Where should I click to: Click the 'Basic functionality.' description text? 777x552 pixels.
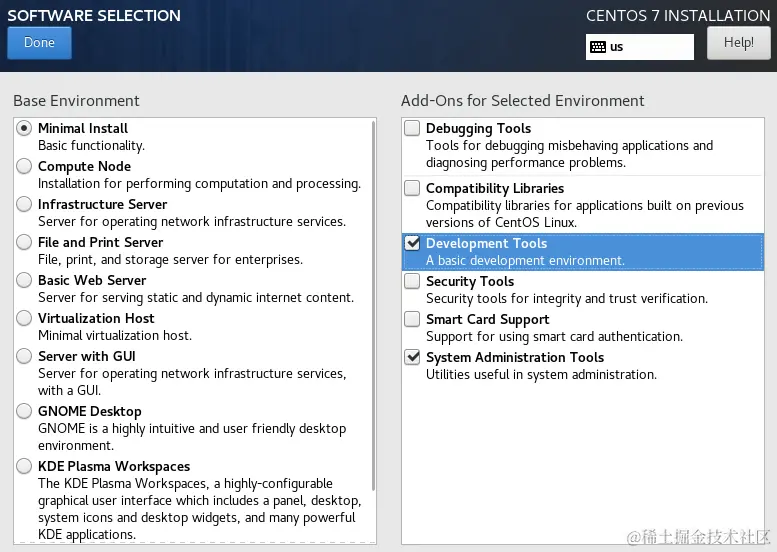91,146
